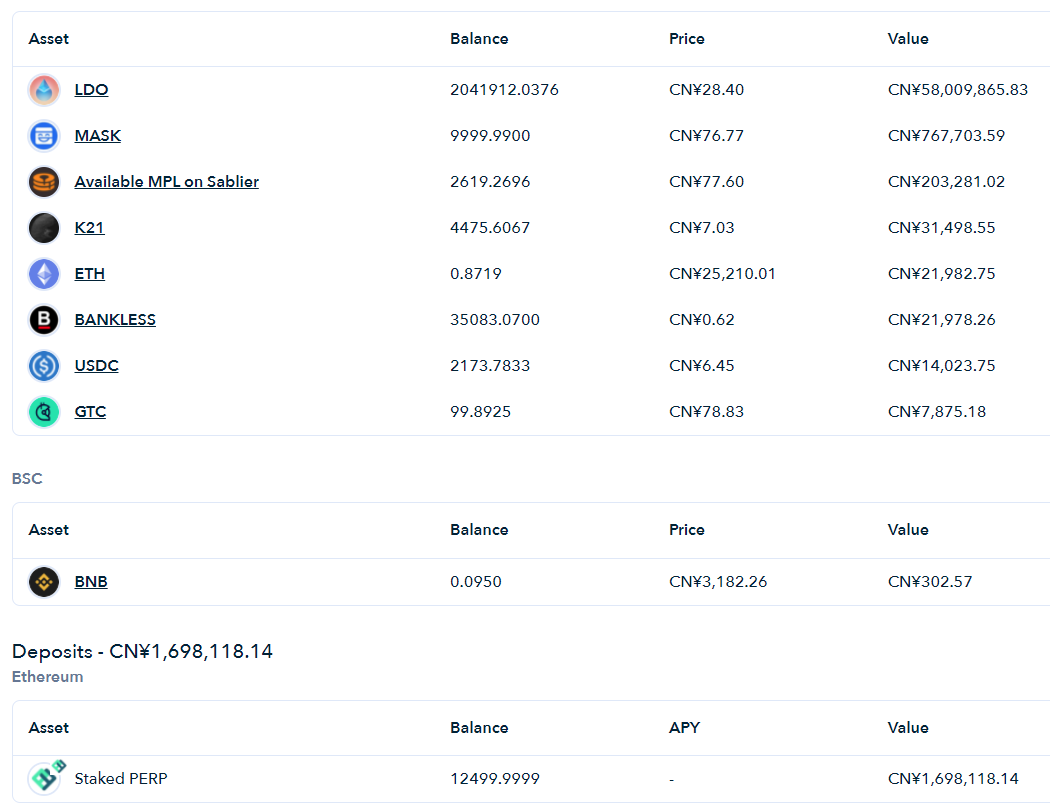Follow the K21 asset link

[x=89, y=228]
